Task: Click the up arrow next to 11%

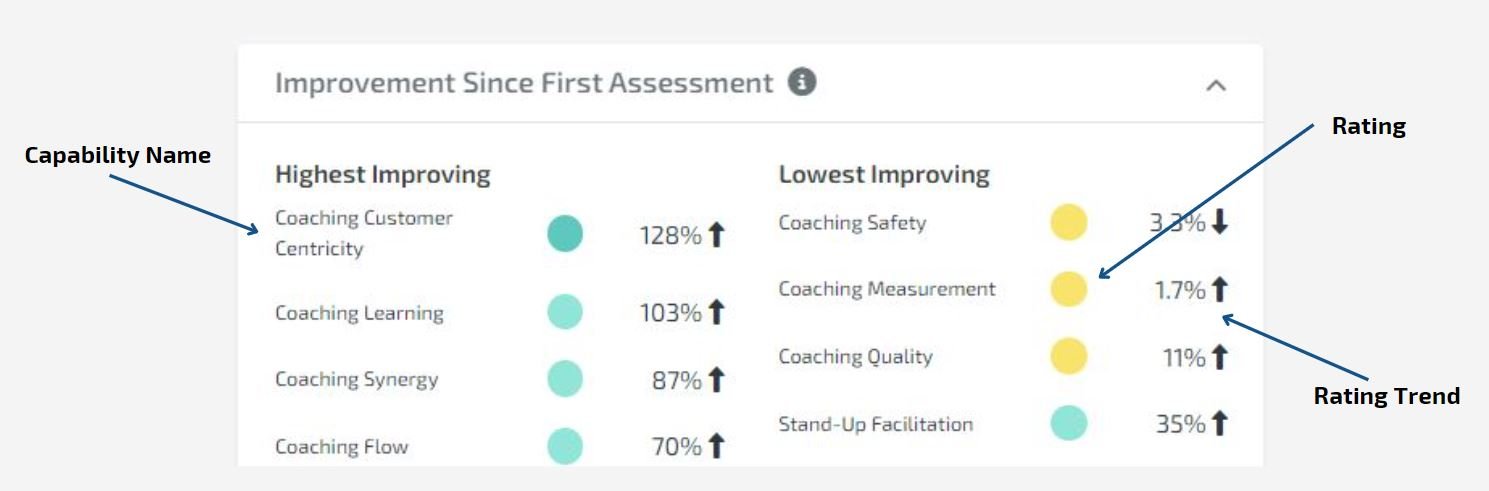Action: (1219, 357)
